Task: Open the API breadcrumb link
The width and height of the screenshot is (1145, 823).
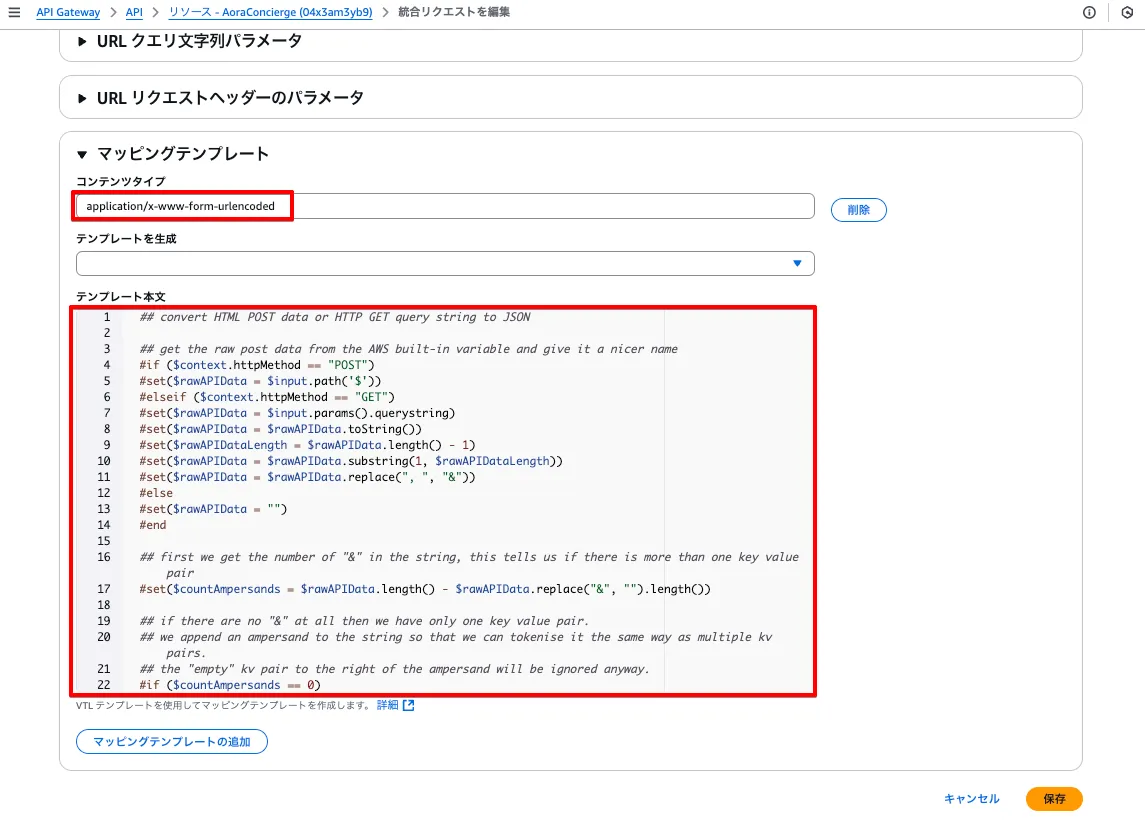Action: (134, 12)
